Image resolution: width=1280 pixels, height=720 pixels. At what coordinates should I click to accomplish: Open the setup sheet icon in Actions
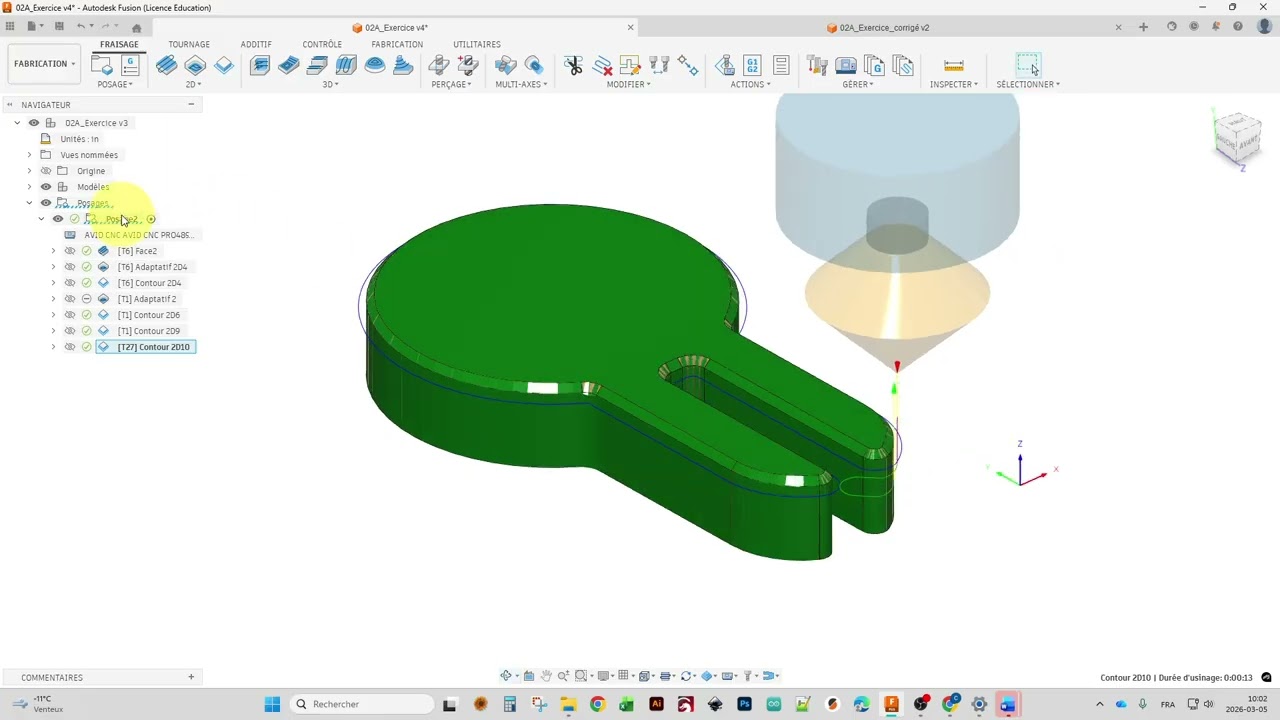click(x=781, y=65)
